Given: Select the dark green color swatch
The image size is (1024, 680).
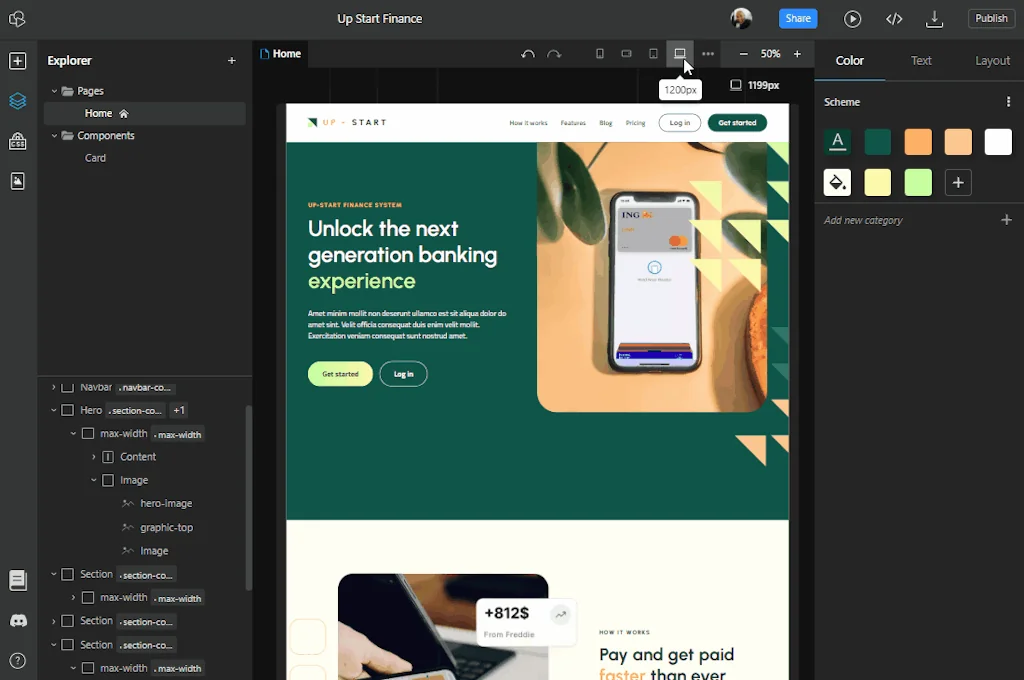Looking at the screenshot, I should click(878, 142).
